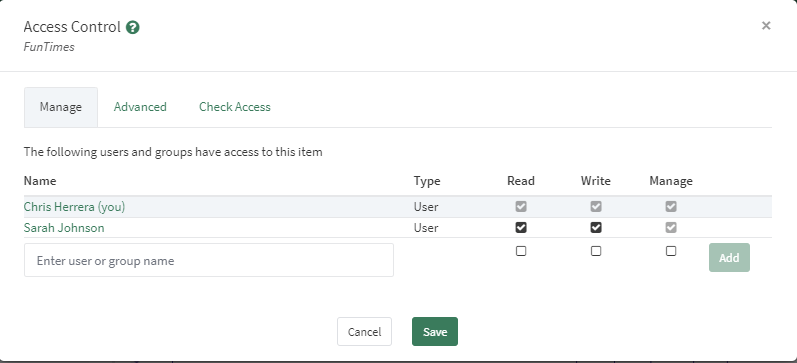Cancel the access control changes
Viewport: 797px width, 363px height.
(x=364, y=331)
